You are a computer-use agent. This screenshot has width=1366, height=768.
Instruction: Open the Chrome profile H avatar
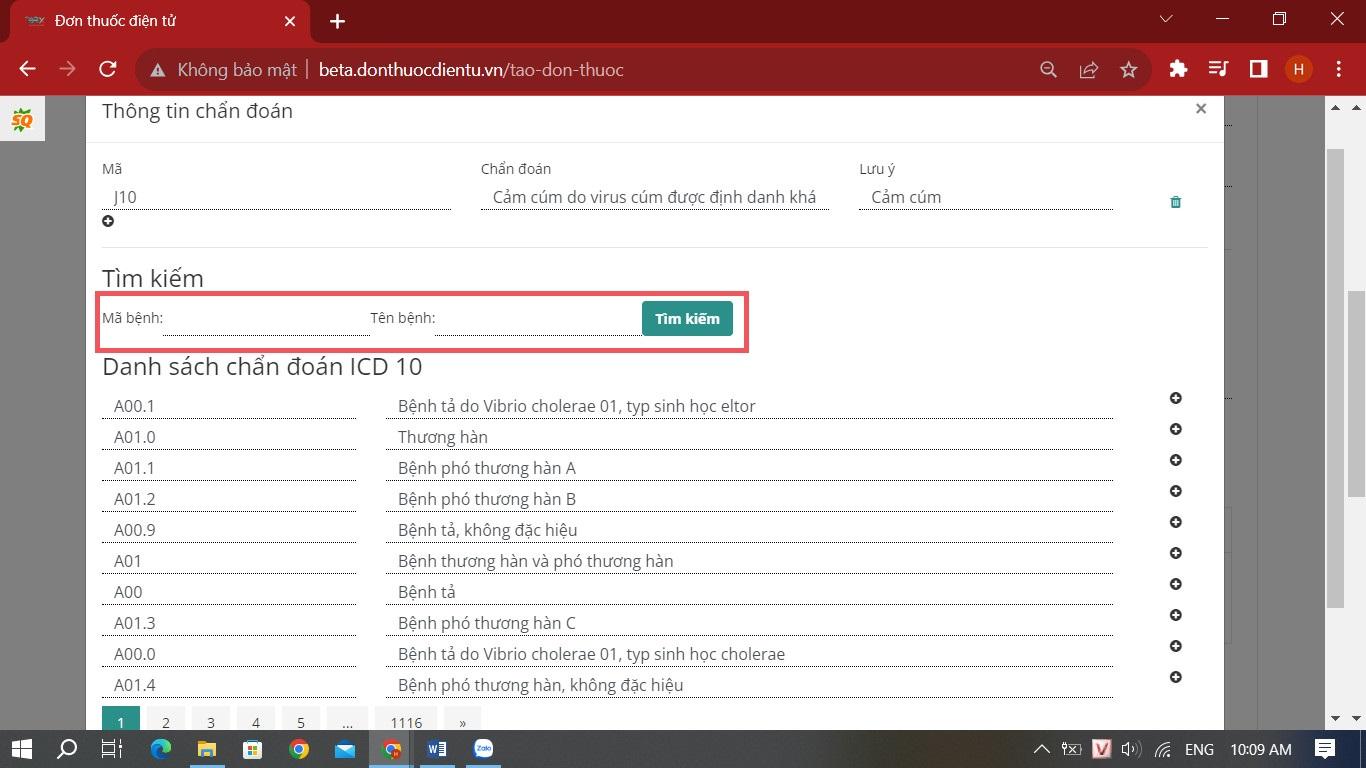(x=1298, y=69)
